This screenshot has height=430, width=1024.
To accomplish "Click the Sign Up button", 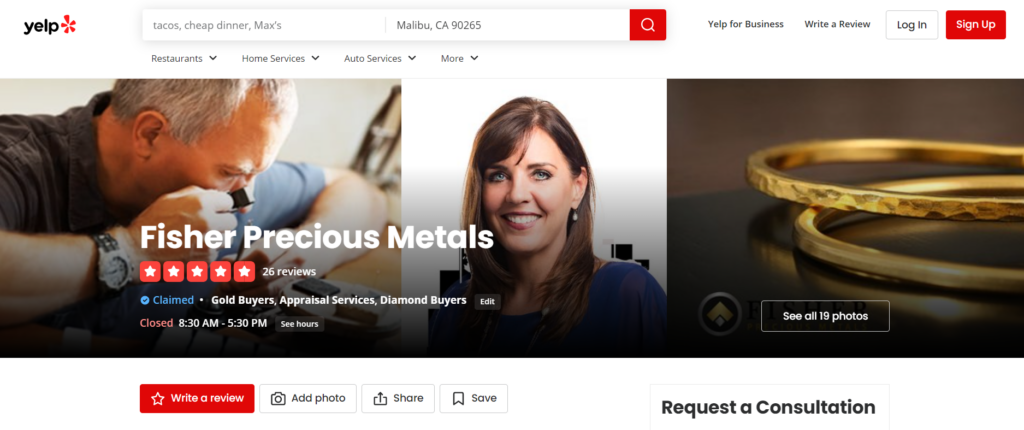I will point(976,25).
